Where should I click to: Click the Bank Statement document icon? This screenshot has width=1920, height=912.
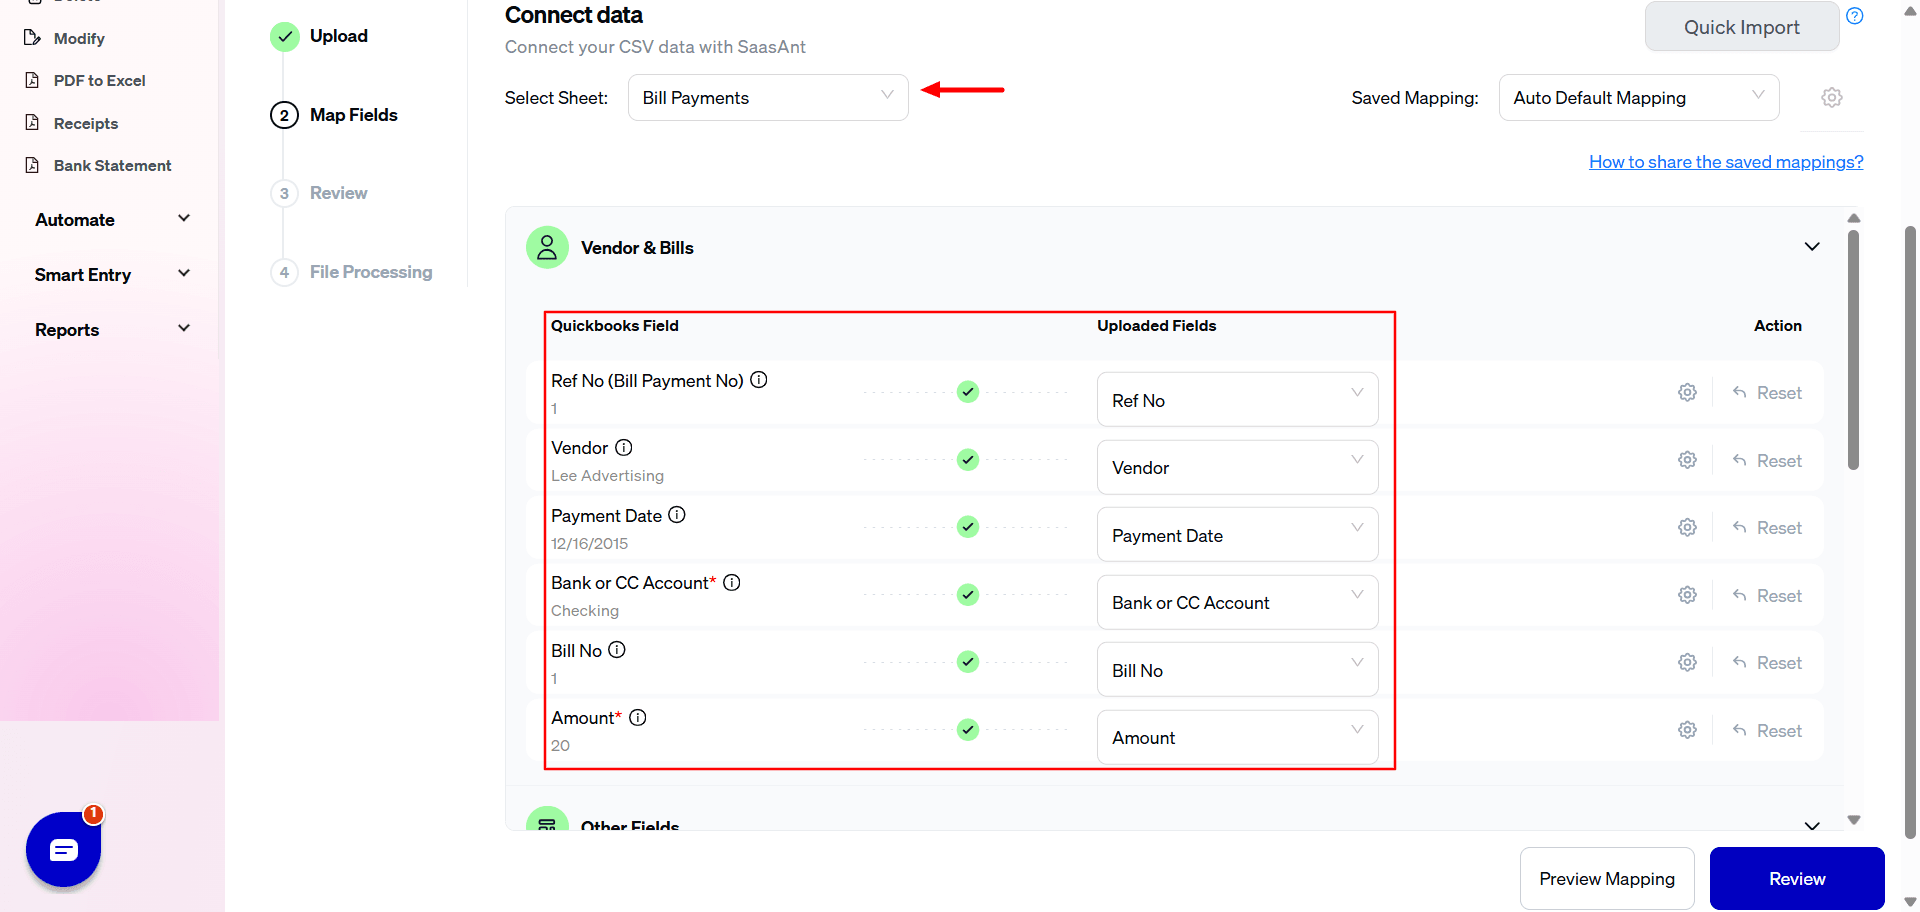[32, 165]
